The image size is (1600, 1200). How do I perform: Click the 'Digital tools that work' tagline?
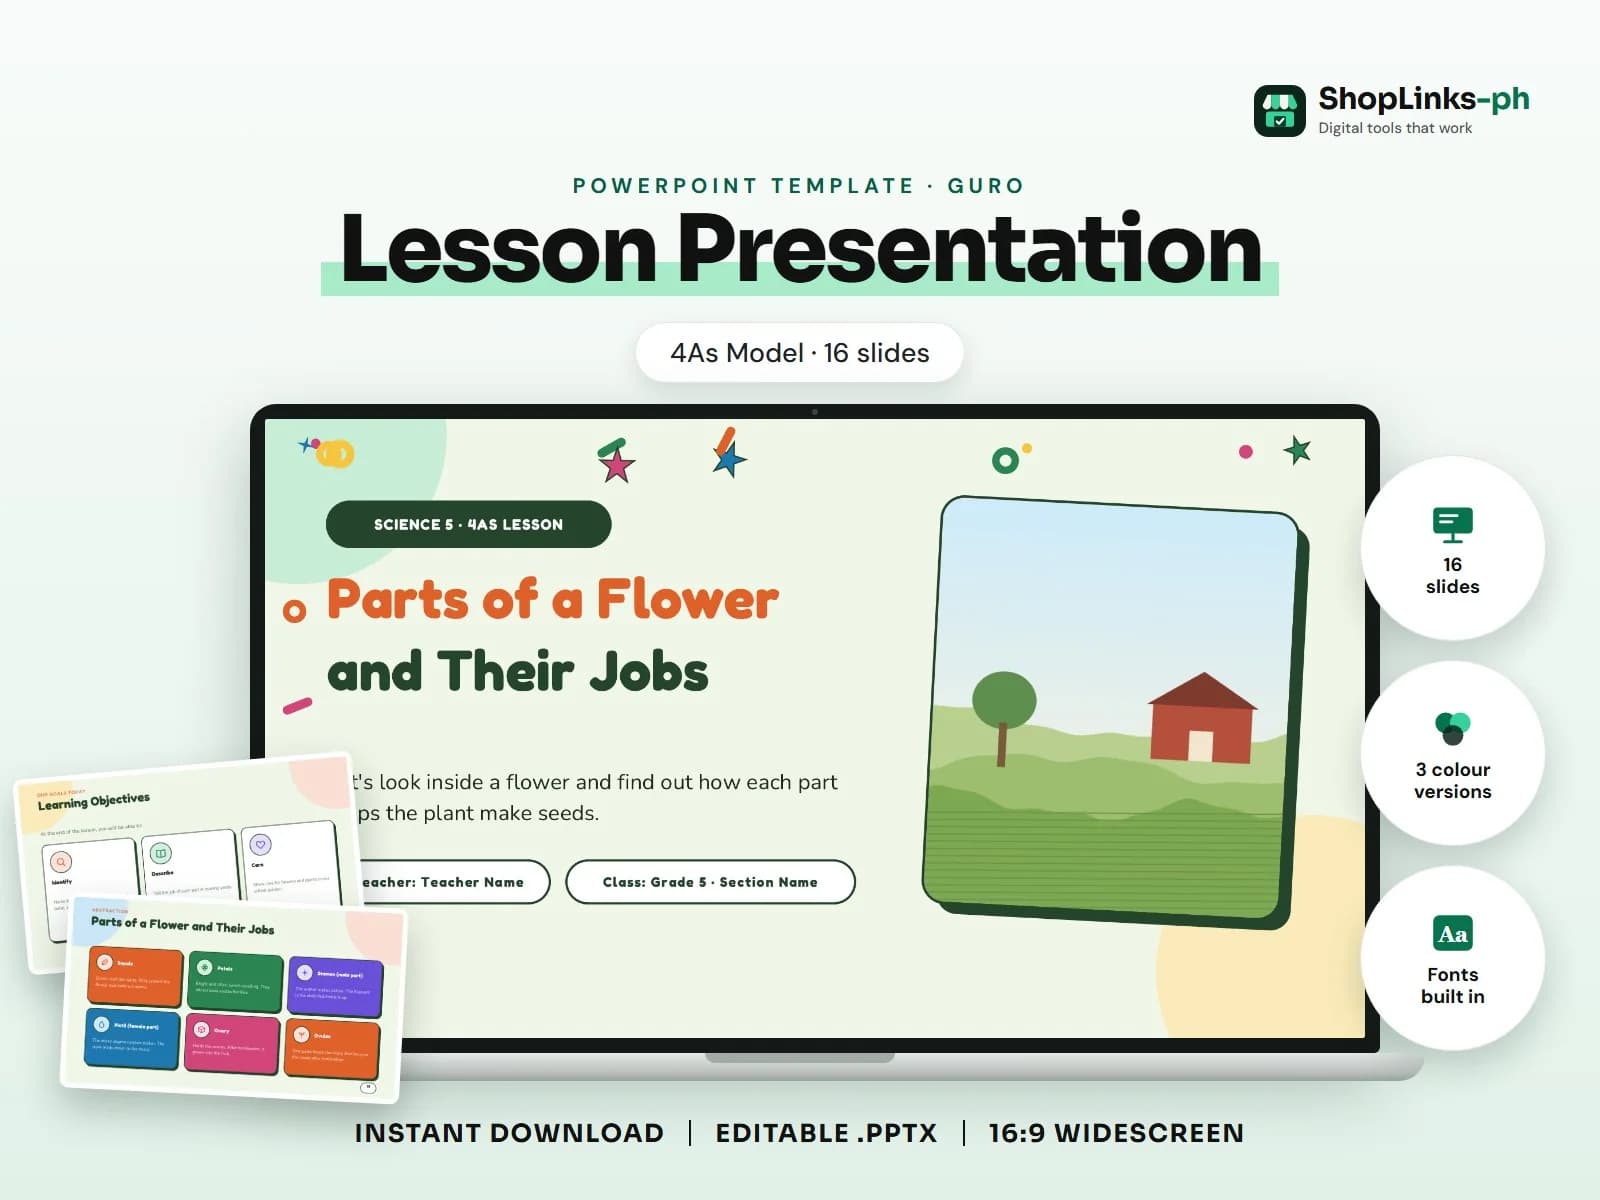[x=1395, y=128]
